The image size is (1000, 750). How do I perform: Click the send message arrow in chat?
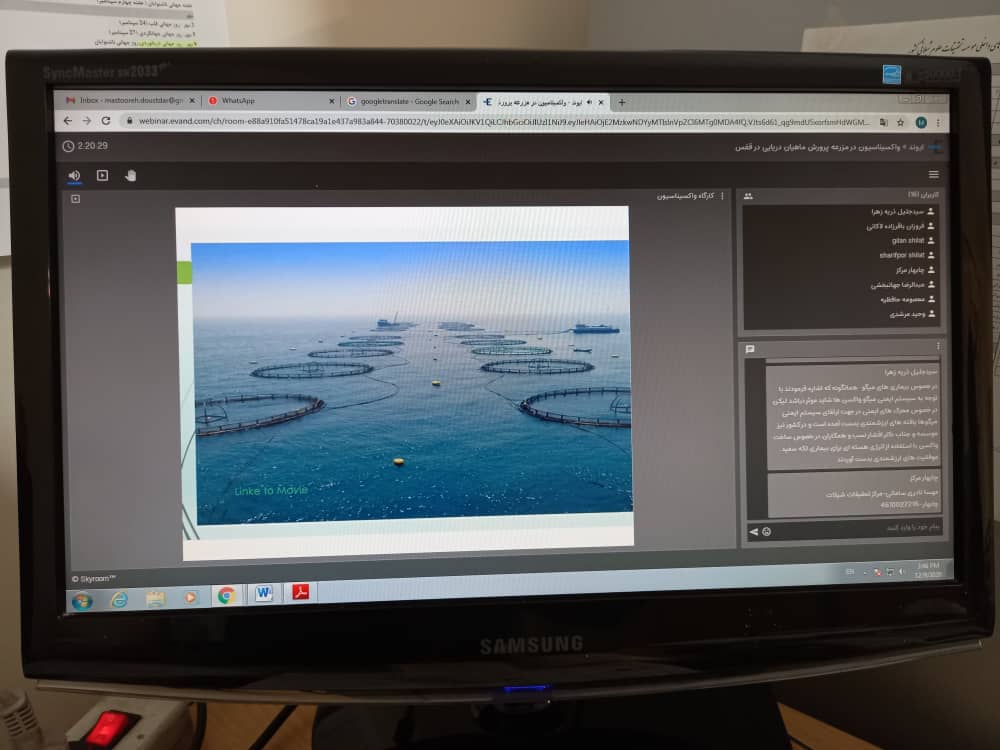click(x=753, y=531)
